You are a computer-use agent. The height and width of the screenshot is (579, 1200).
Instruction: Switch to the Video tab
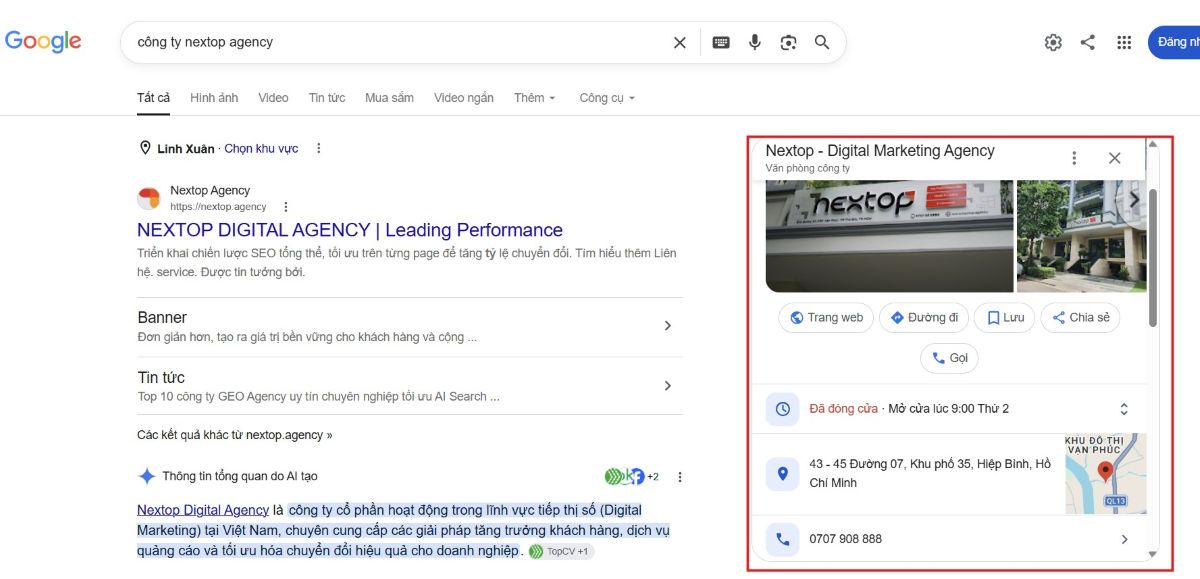[x=273, y=98]
